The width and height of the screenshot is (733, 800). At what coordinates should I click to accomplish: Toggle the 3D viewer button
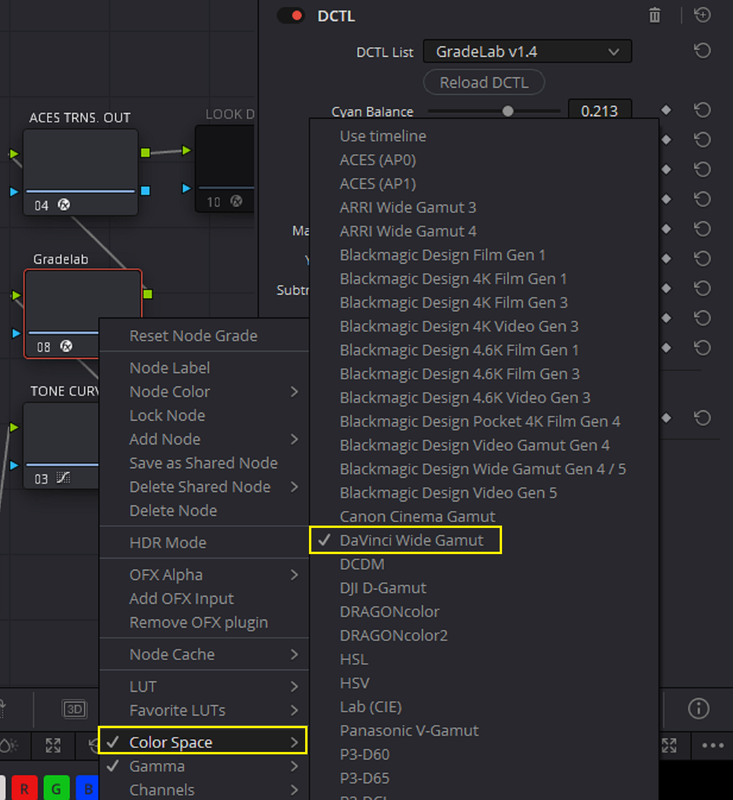click(x=74, y=709)
